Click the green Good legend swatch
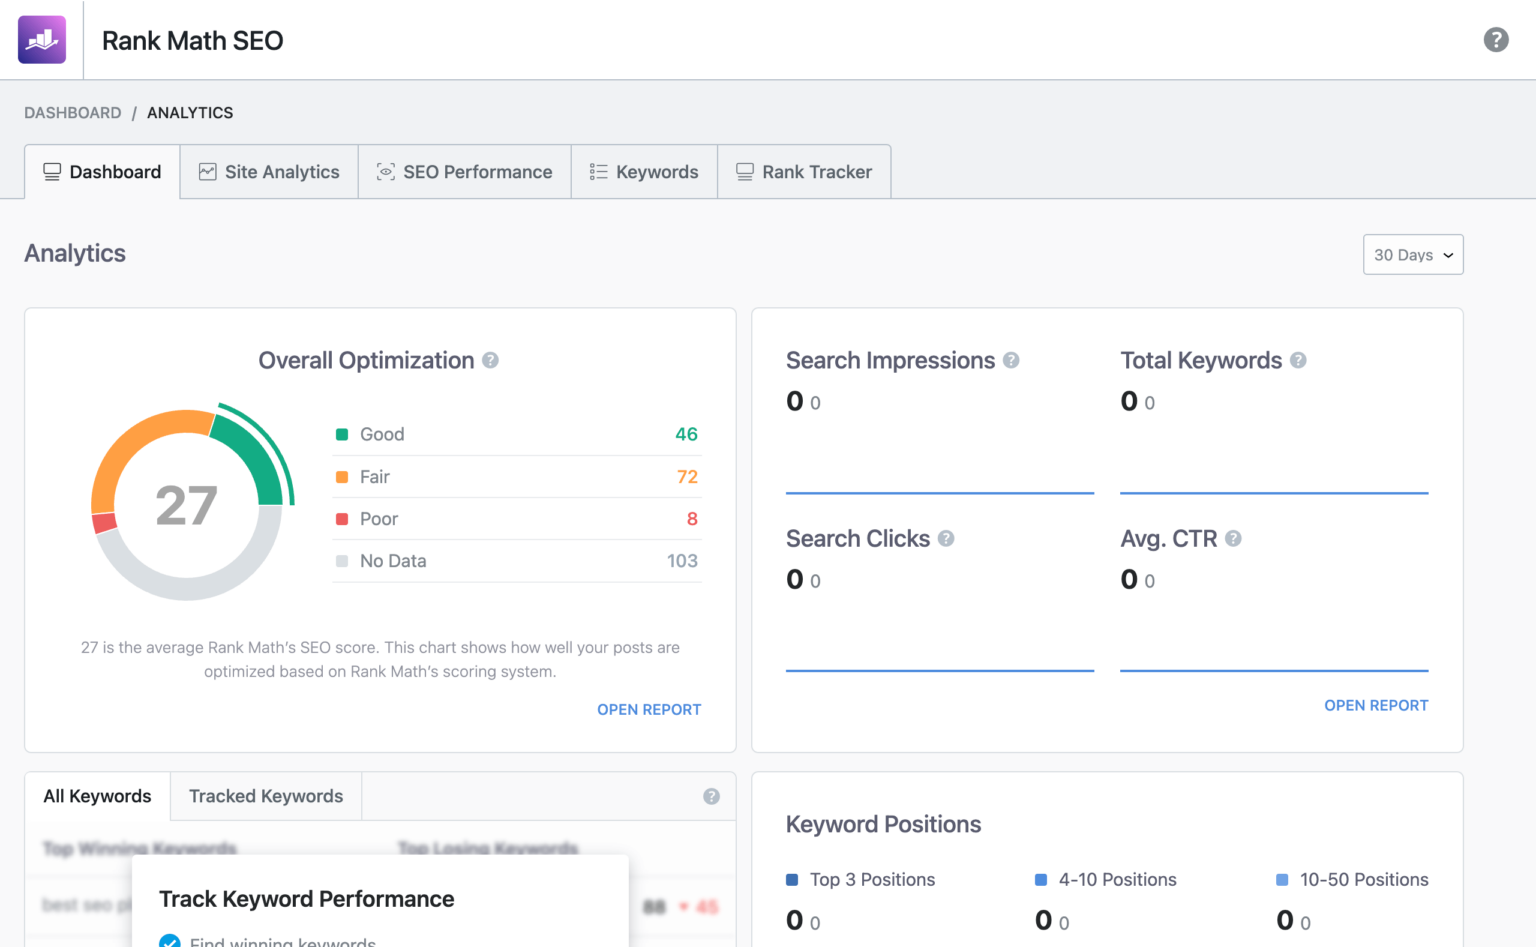 click(x=343, y=434)
